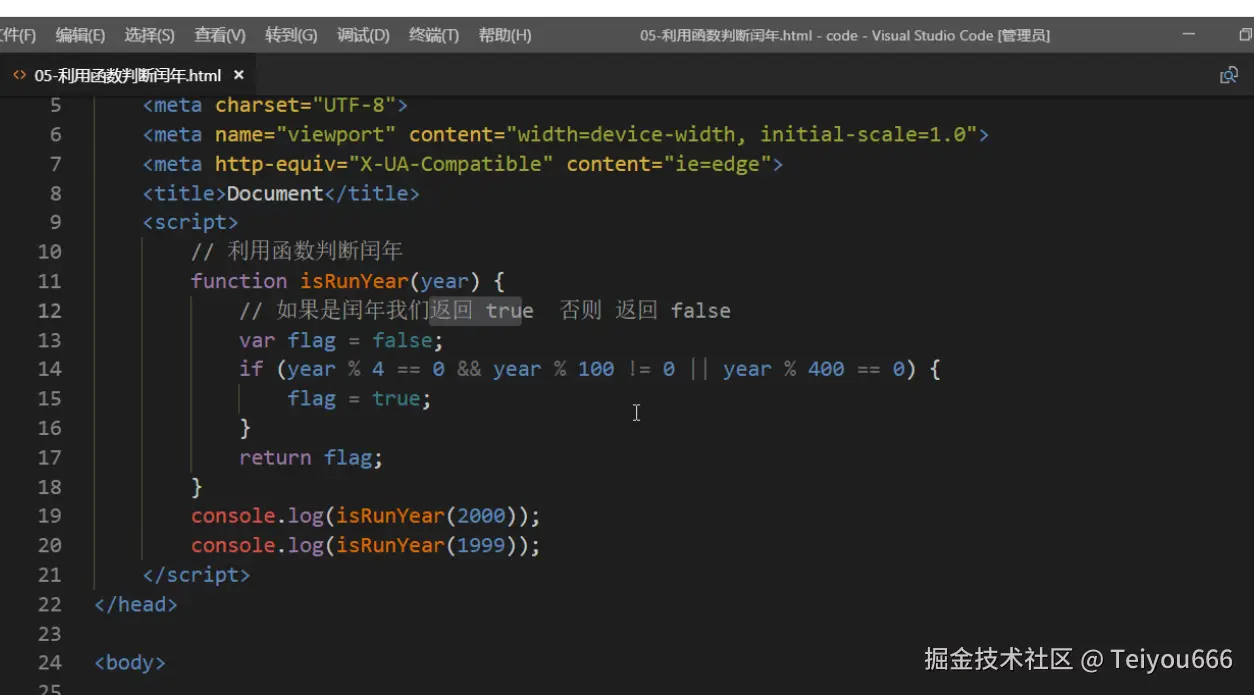Open the 帮助(H) menu

(x=505, y=35)
